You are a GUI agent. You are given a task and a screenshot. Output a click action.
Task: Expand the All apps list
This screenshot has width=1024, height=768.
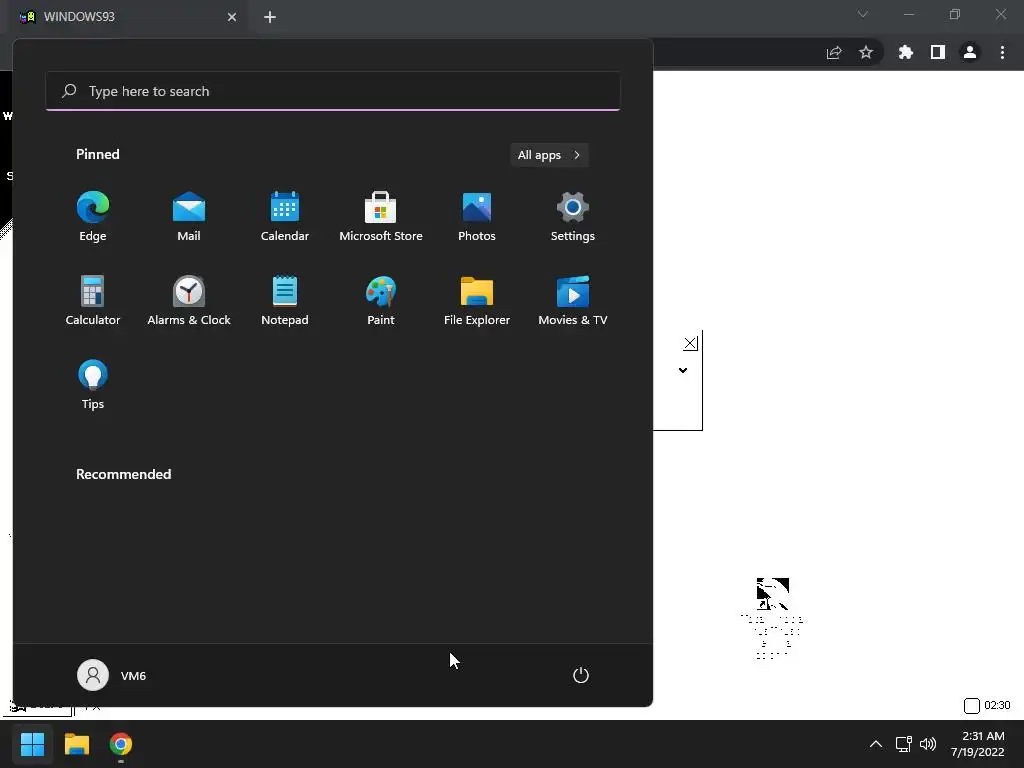(549, 155)
